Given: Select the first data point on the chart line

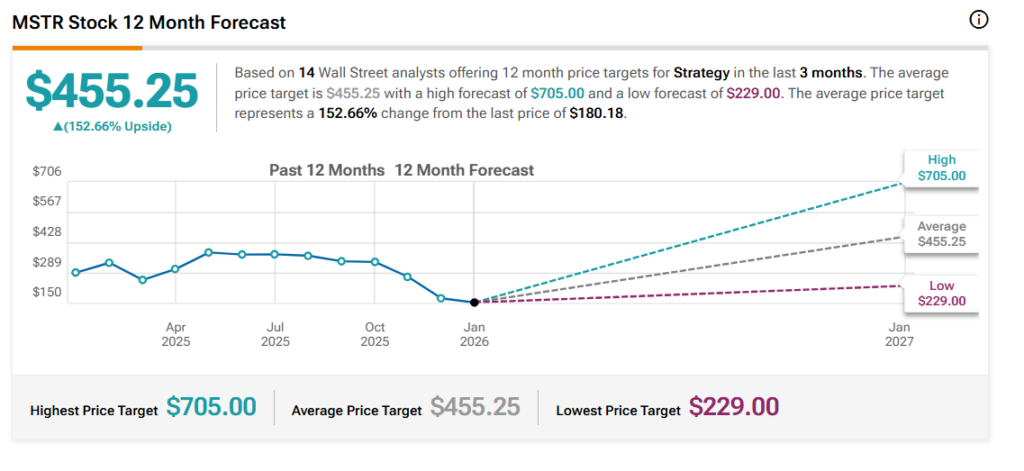Looking at the screenshot, I should [x=76, y=272].
